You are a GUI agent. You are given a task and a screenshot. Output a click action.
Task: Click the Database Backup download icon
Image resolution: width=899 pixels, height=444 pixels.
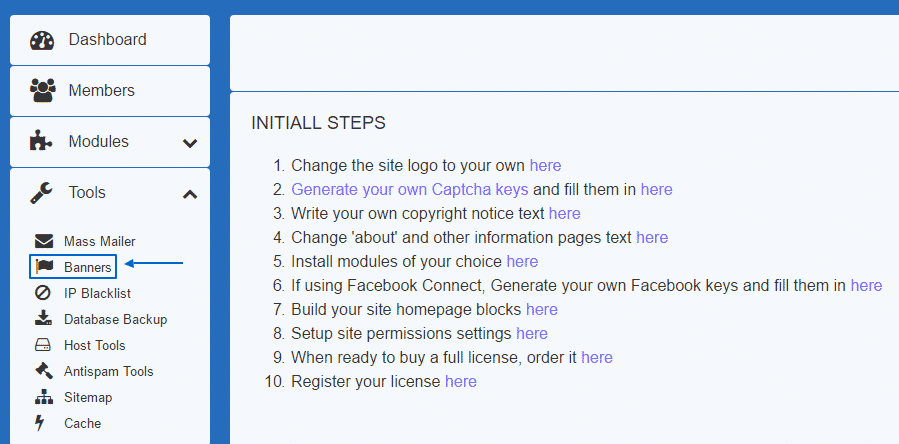[43, 319]
